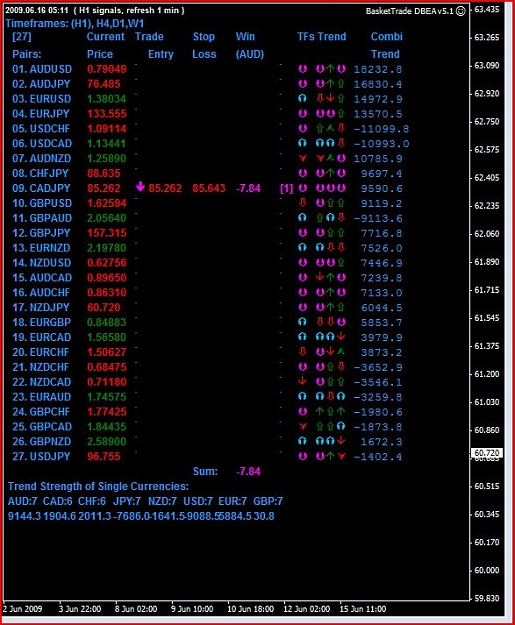515x625 pixels.
Task: Click the 15 Jun 11:00 time axis label
Action: pos(363,609)
